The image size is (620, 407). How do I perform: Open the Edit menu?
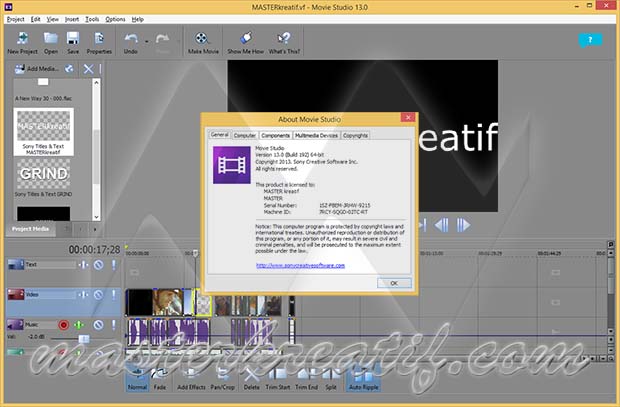point(36,19)
